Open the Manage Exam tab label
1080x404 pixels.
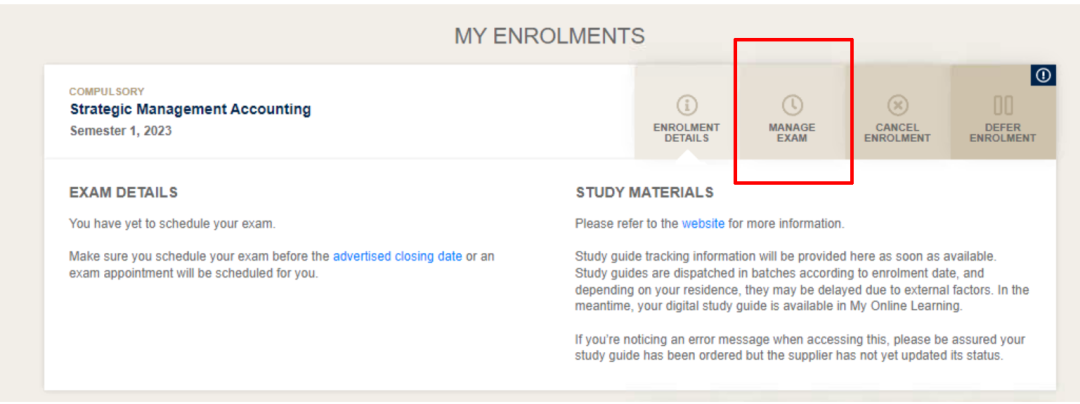coord(791,132)
